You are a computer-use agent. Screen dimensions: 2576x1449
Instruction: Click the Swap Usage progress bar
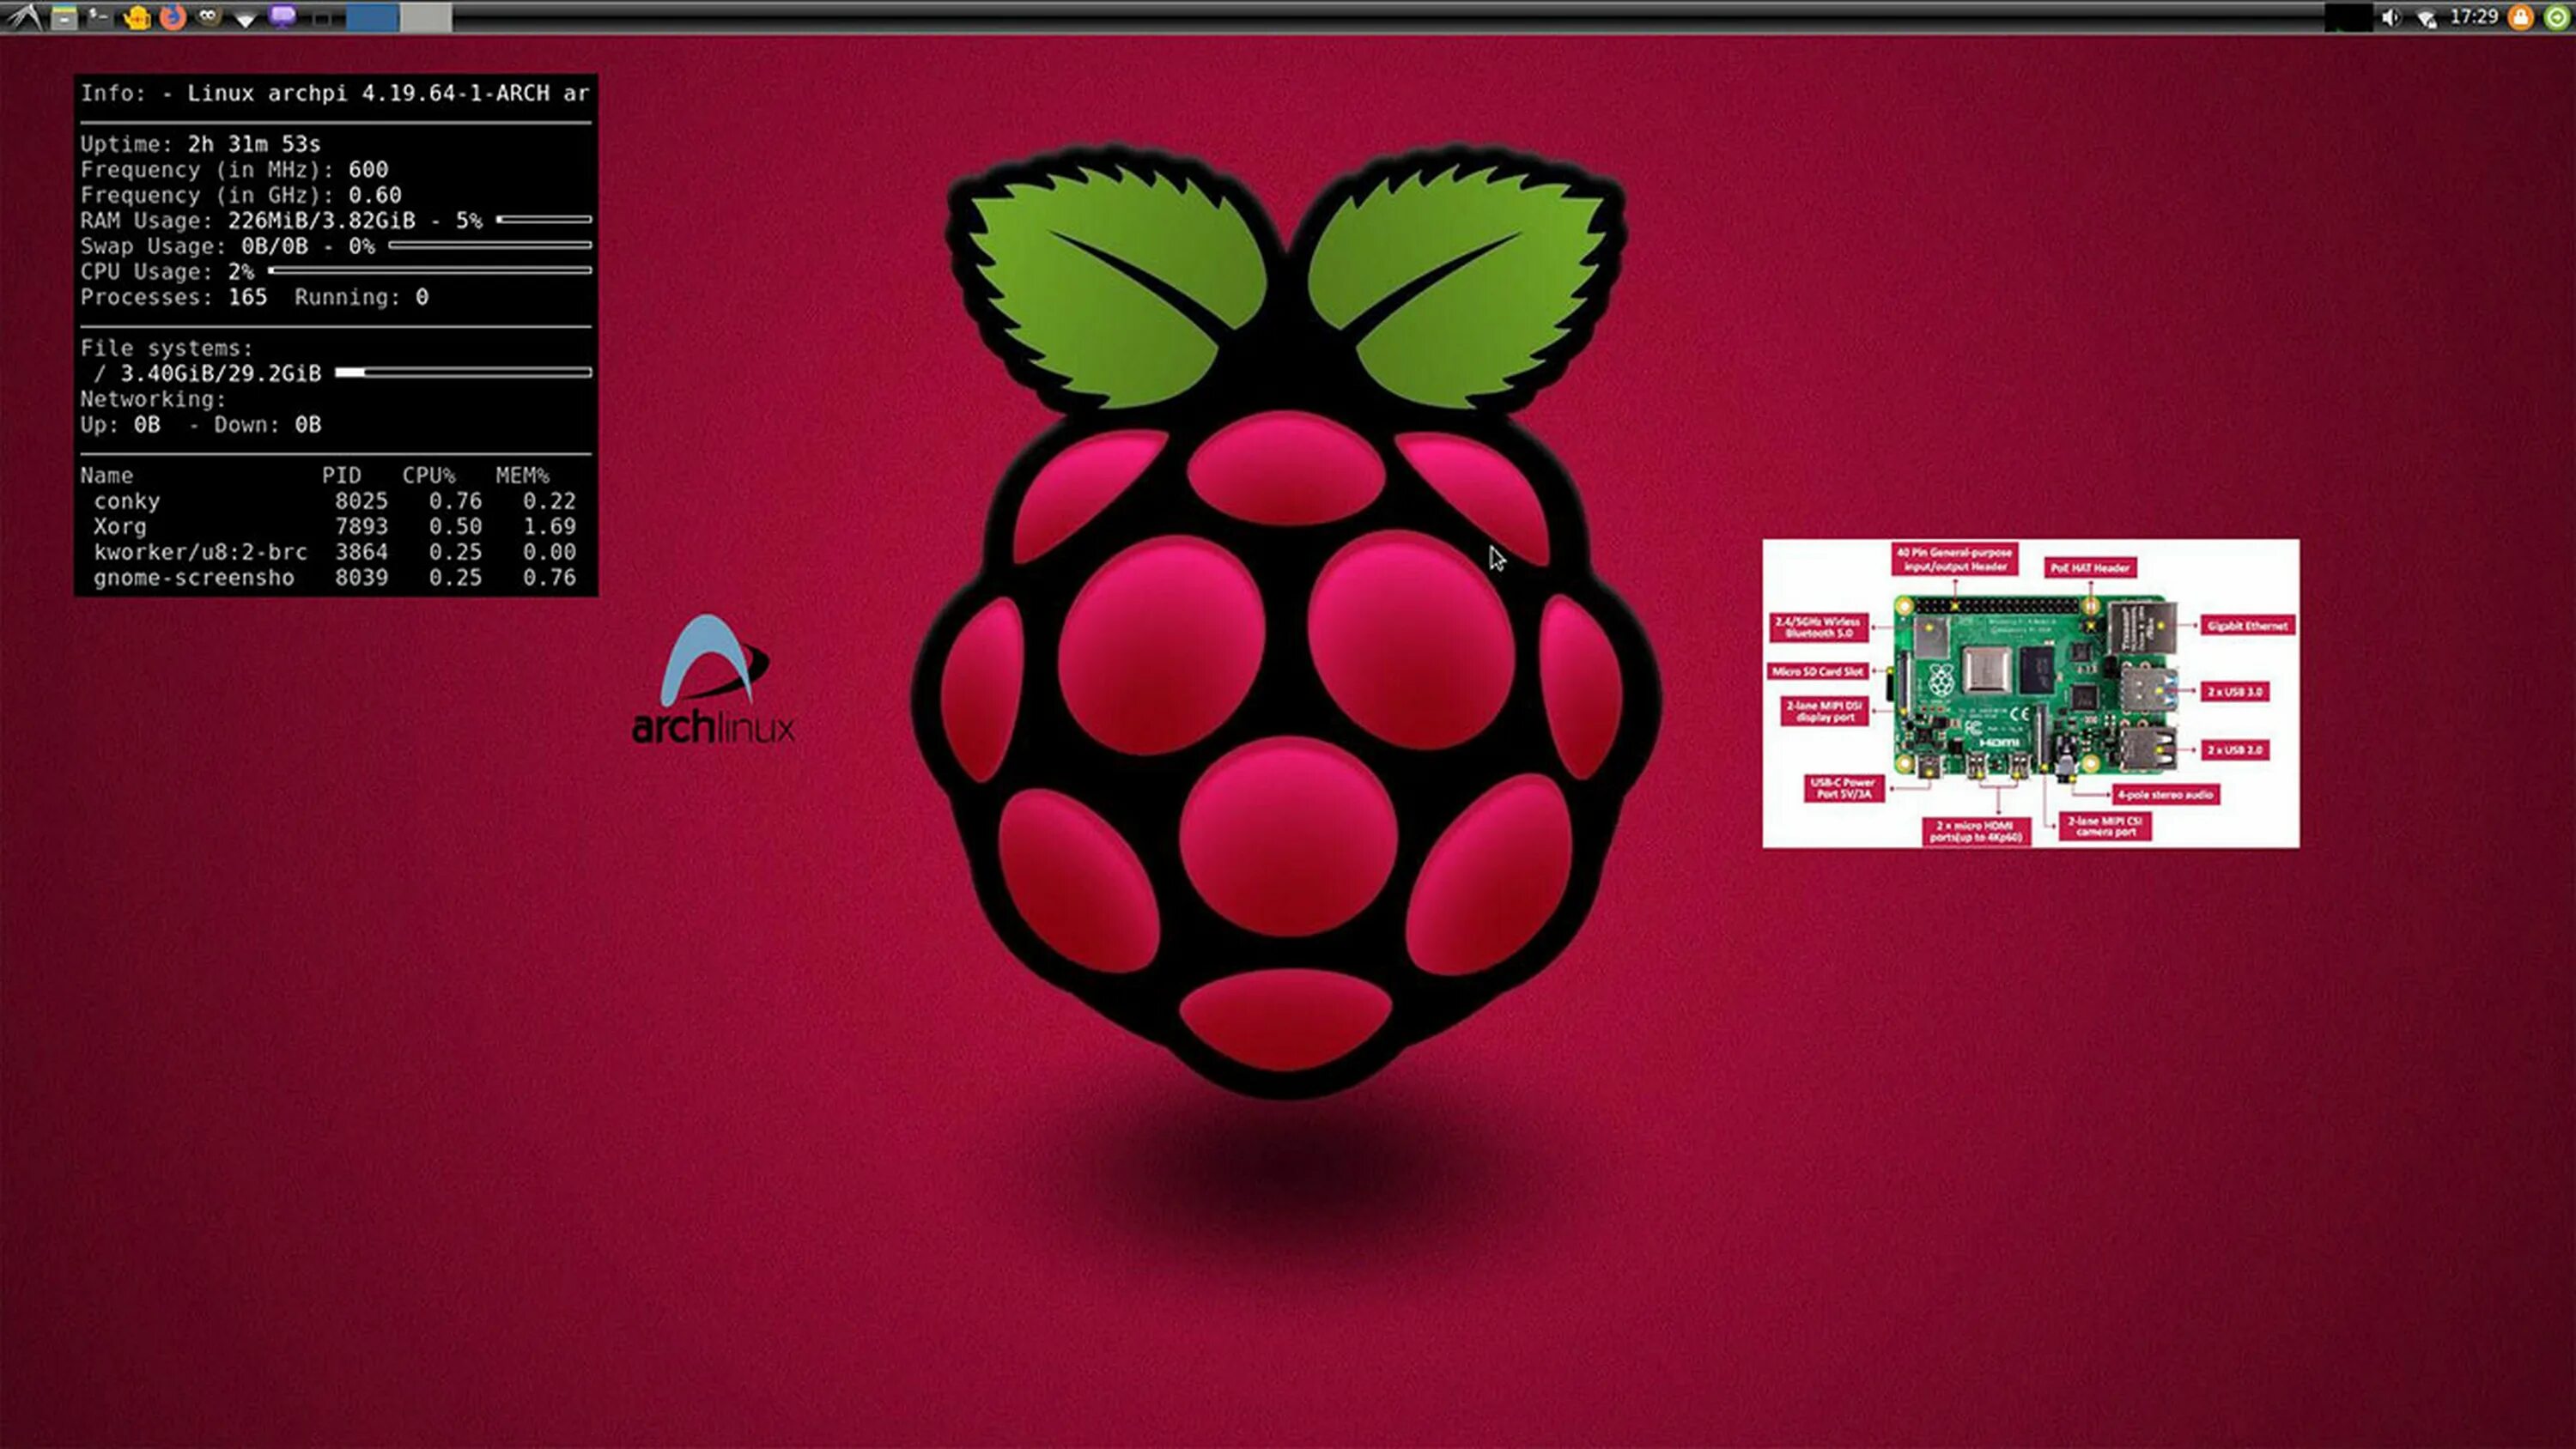(490, 245)
